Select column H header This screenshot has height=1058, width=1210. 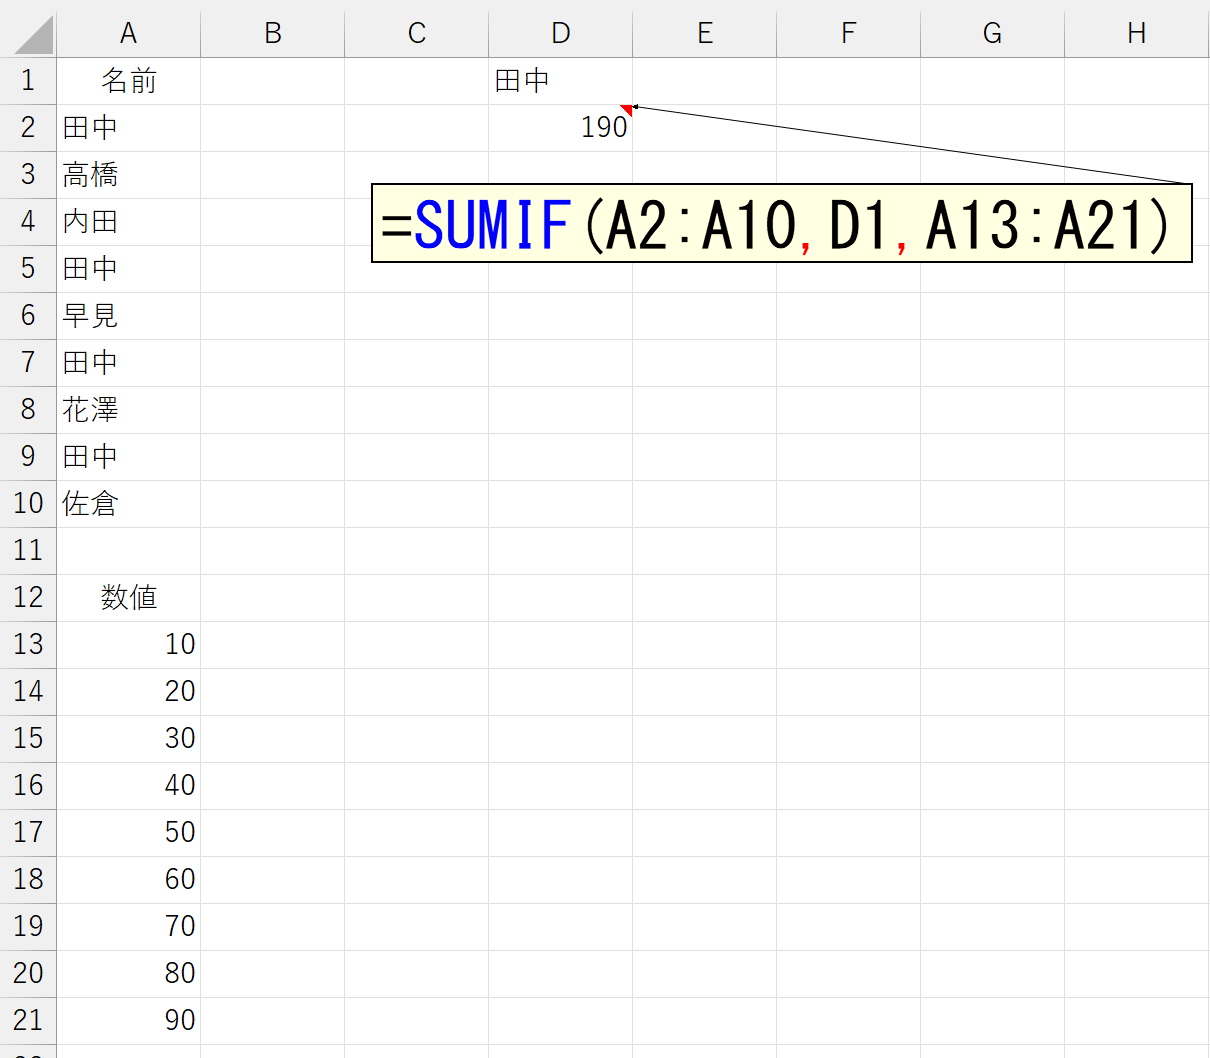coord(1136,34)
